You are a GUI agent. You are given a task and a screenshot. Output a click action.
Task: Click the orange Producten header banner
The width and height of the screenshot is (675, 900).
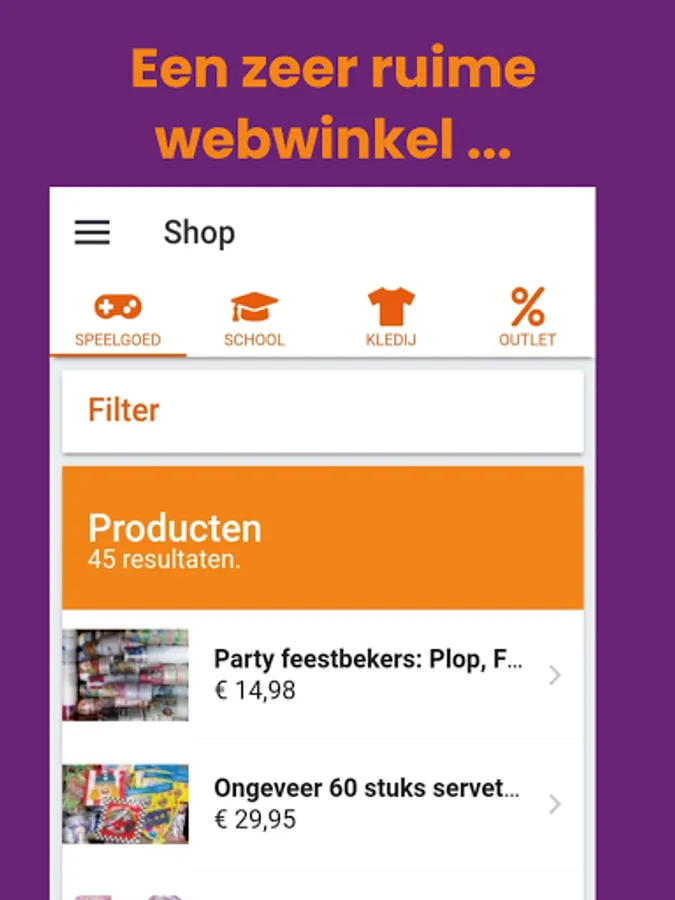(x=323, y=538)
